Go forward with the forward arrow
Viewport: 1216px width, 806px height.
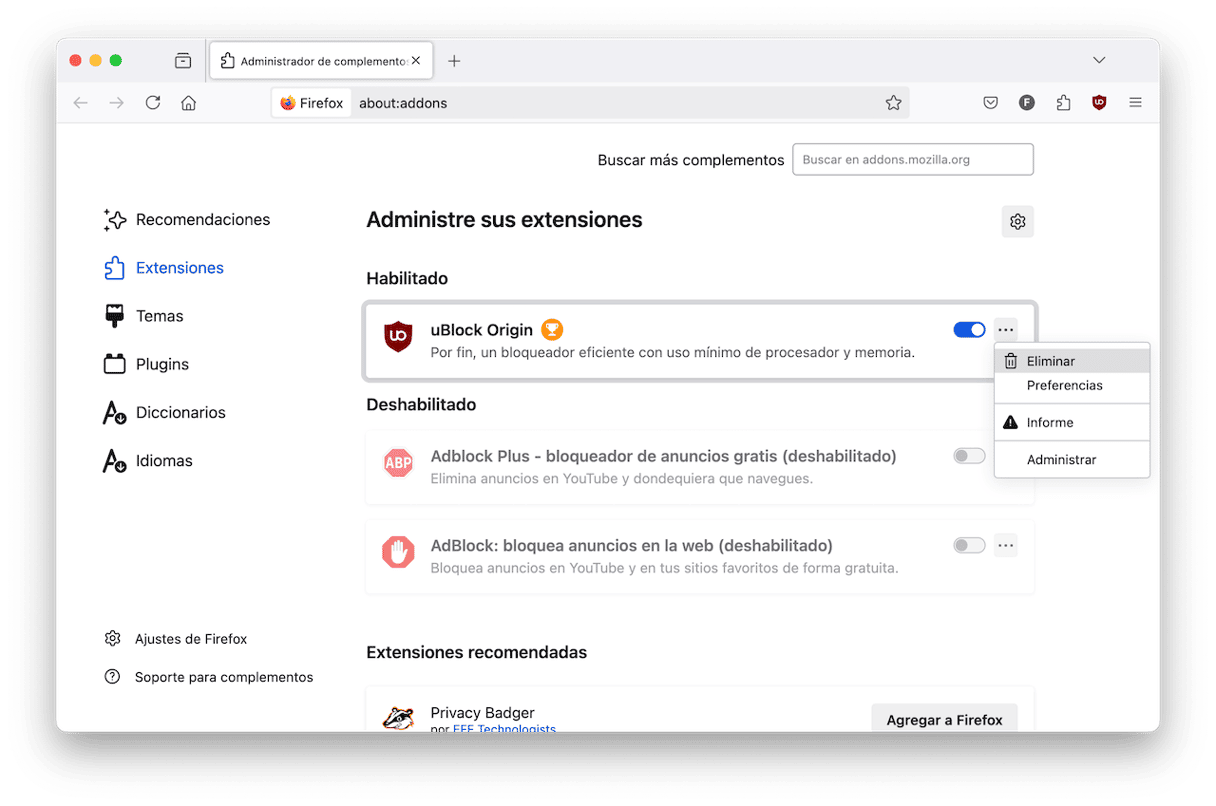coord(117,103)
